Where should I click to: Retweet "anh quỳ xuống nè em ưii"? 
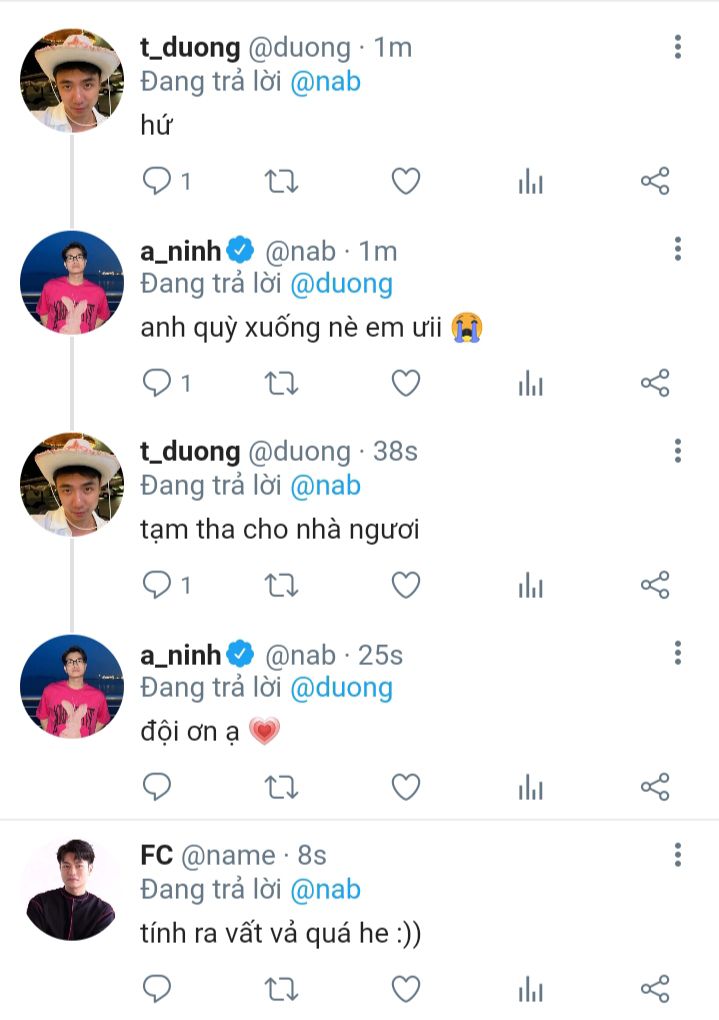coord(281,383)
